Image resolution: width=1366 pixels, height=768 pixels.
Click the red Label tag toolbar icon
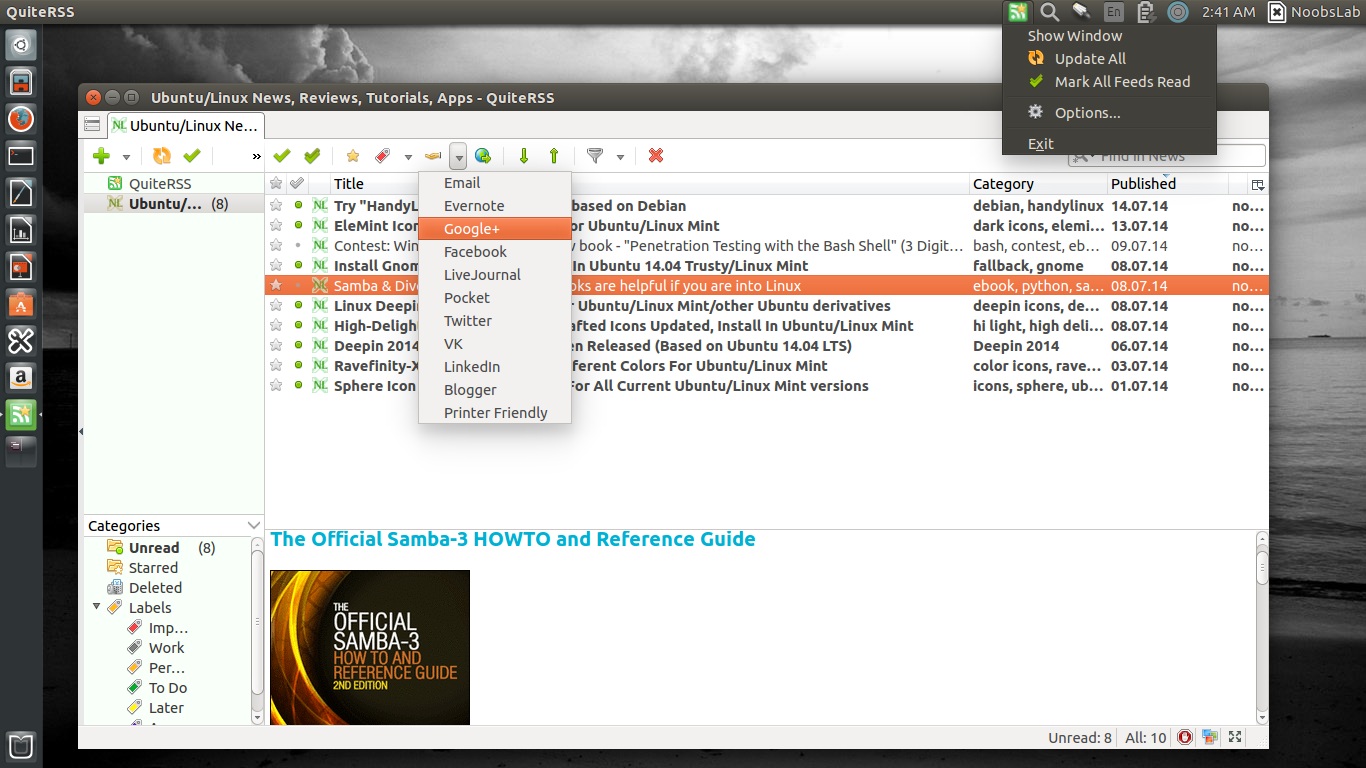point(382,156)
